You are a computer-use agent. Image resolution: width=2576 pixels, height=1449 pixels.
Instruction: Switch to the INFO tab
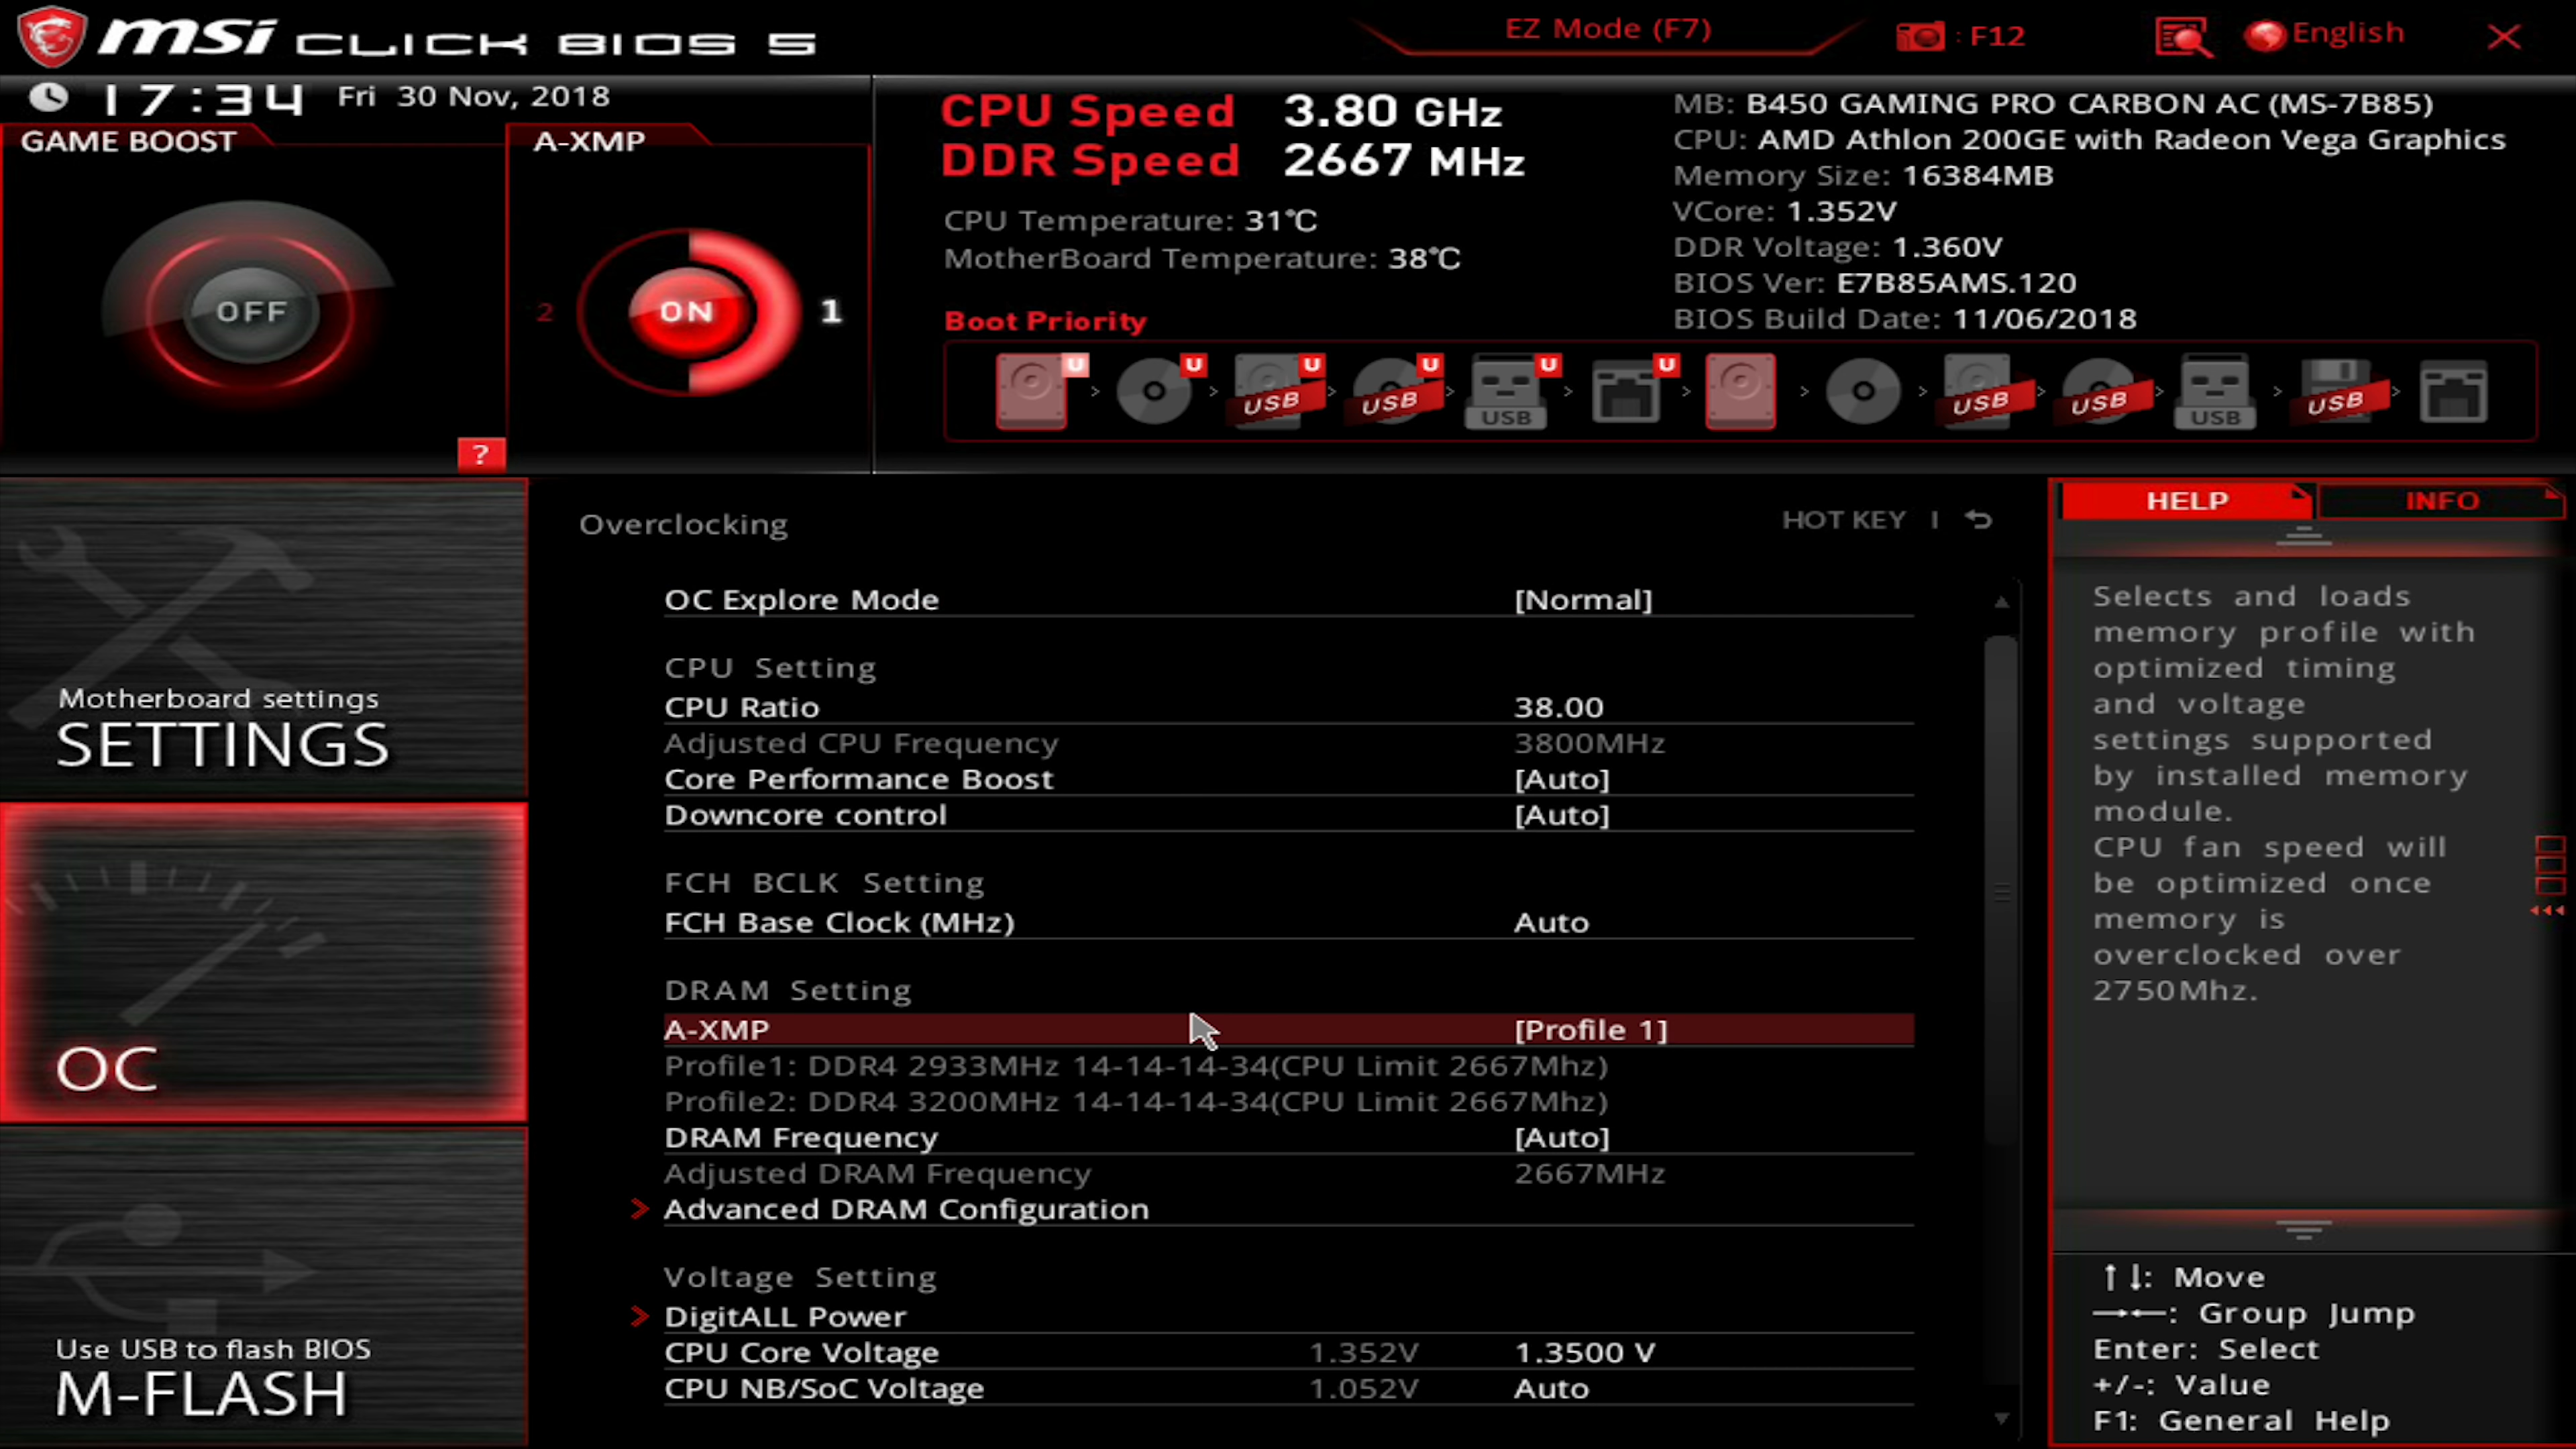pyautogui.click(x=2440, y=501)
